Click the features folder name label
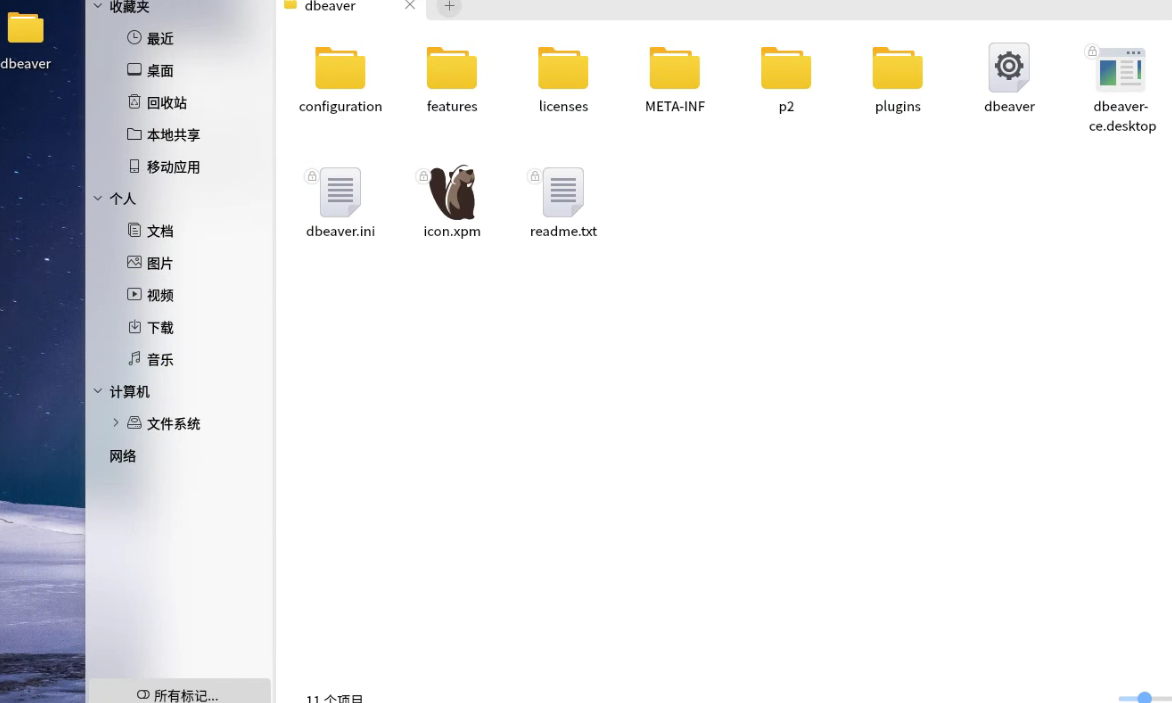The height and width of the screenshot is (703, 1172). (x=451, y=106)
